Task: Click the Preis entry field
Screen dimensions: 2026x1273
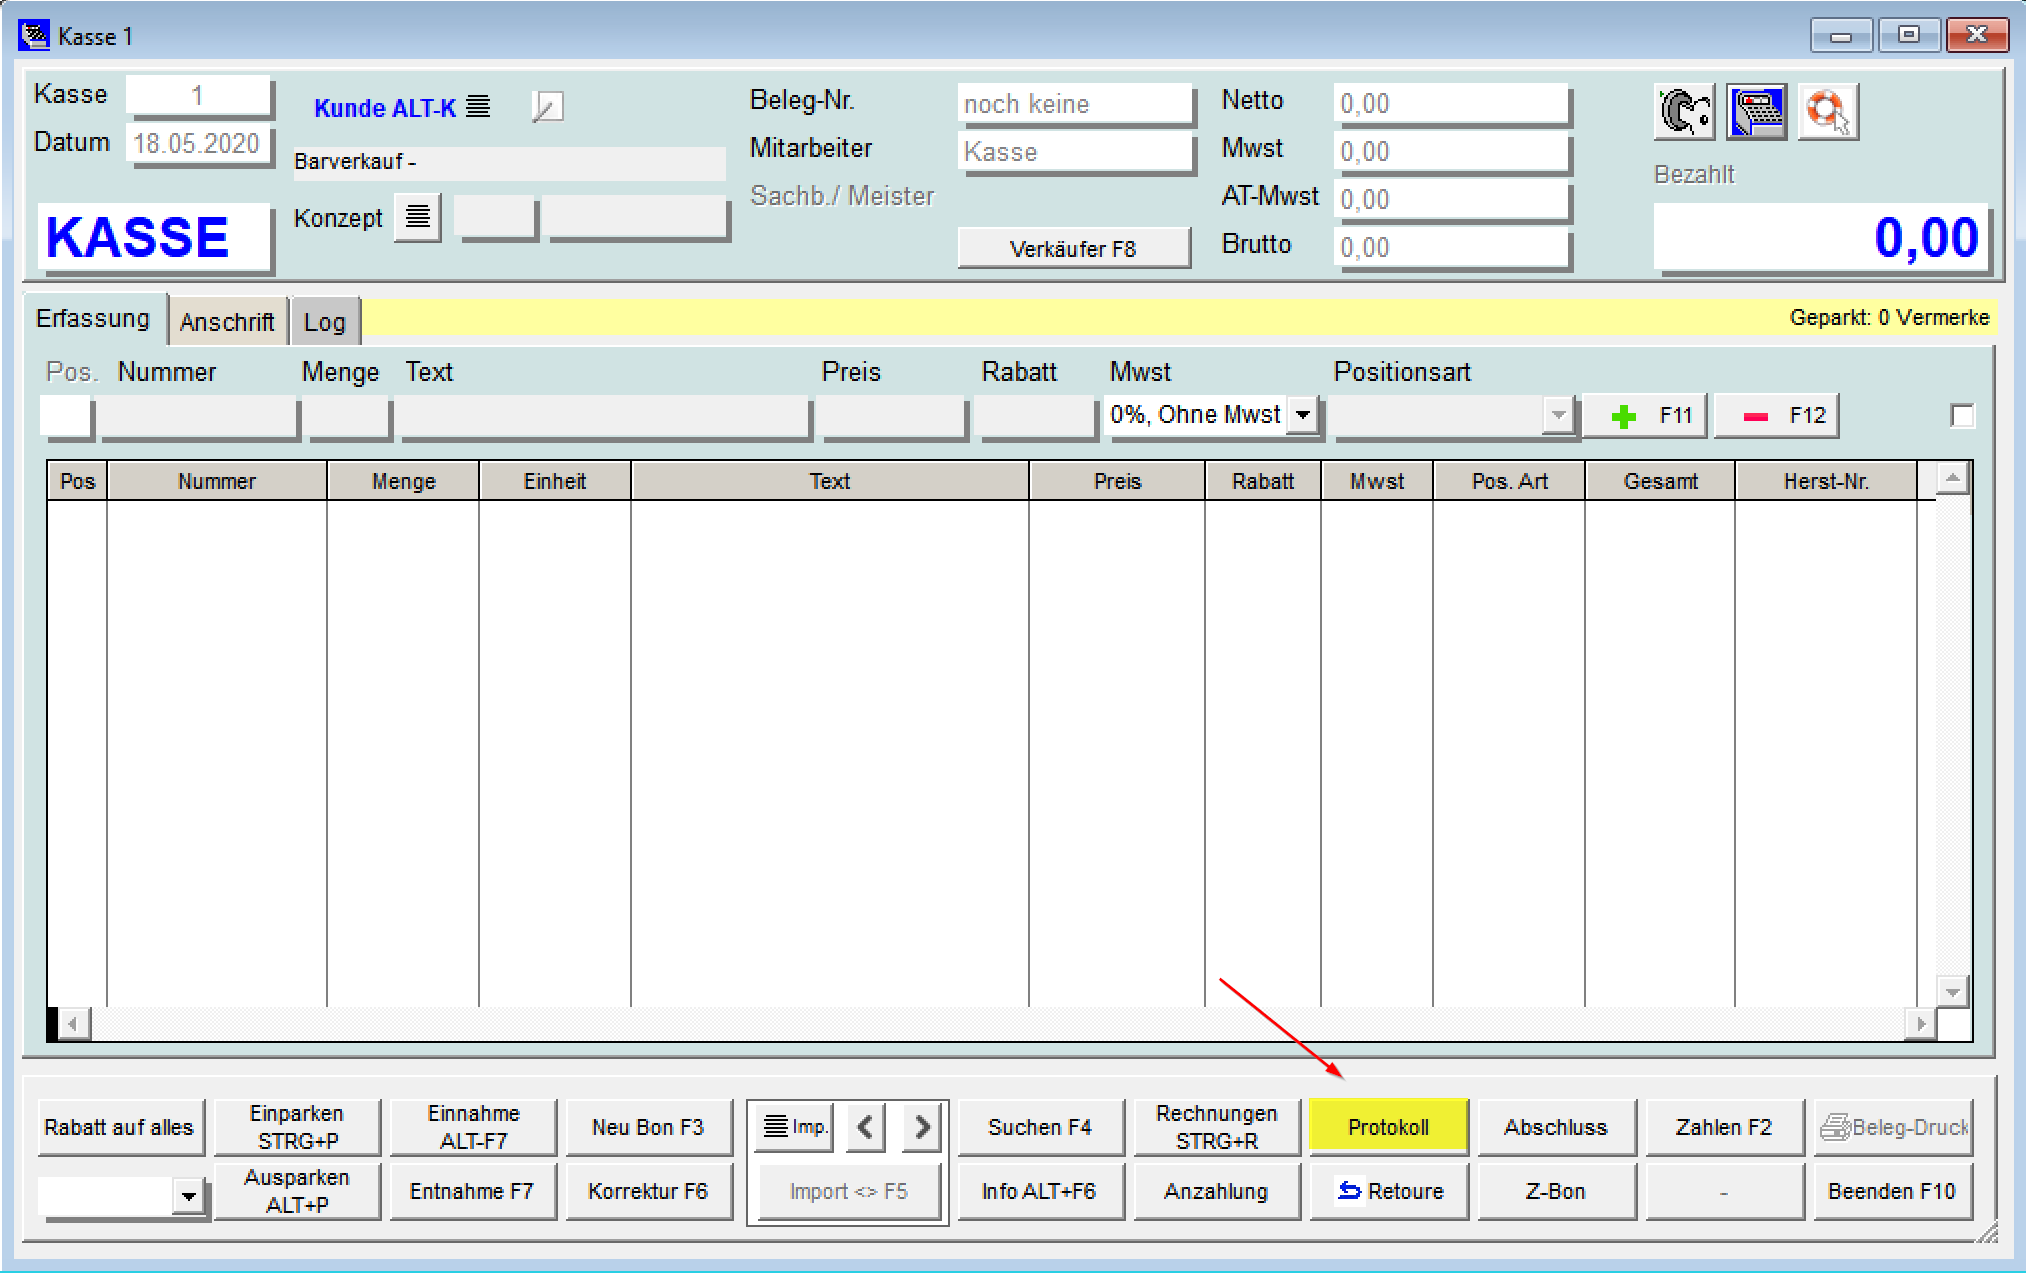Action: coord(892,416)
